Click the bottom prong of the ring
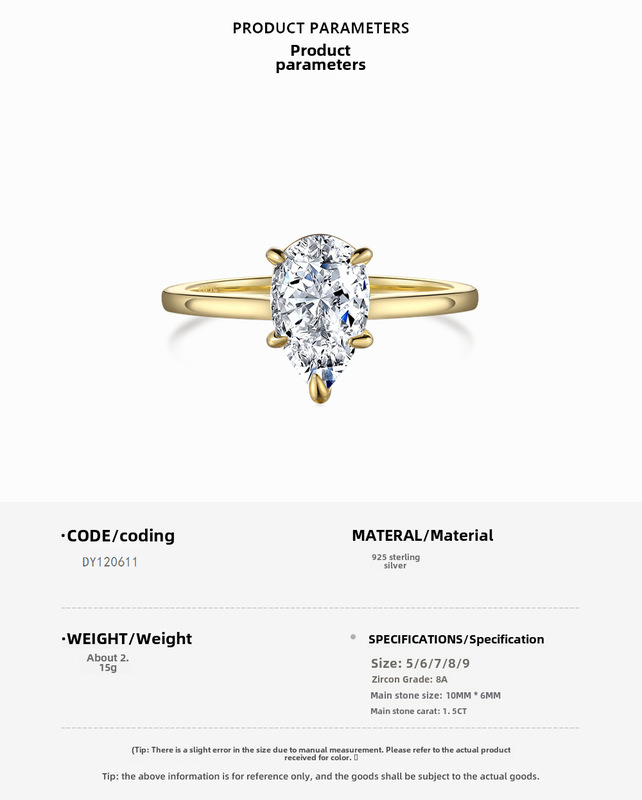Screen dimensions: 642x800 pos(320,389)
